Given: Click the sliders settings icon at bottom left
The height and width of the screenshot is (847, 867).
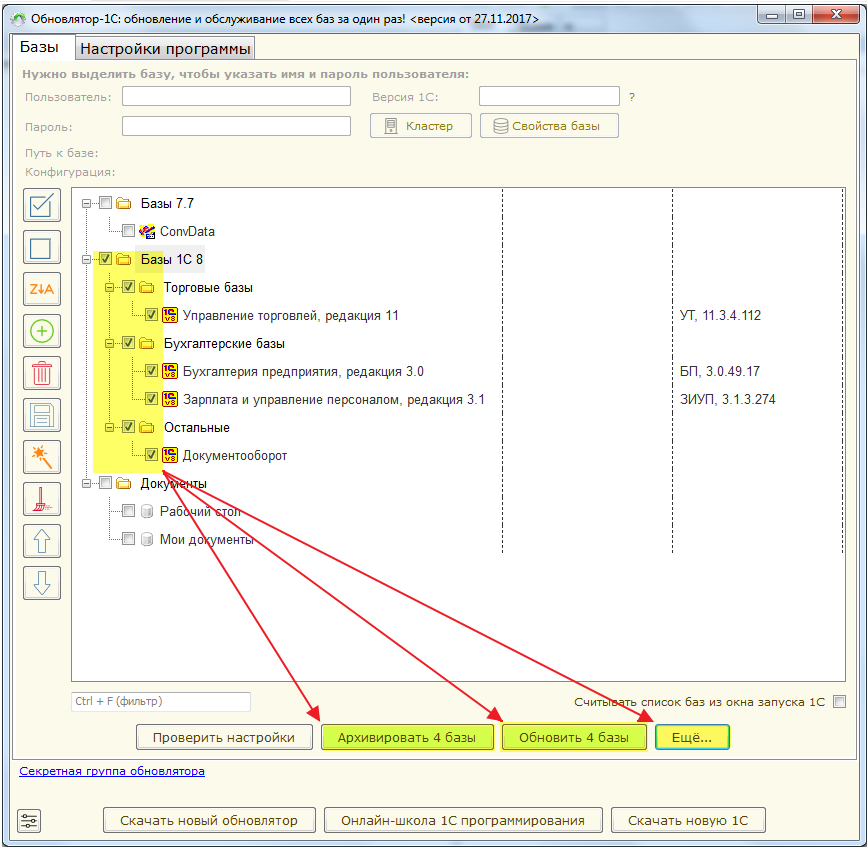Looking at the screenshot, I should (x=29, y=821).
